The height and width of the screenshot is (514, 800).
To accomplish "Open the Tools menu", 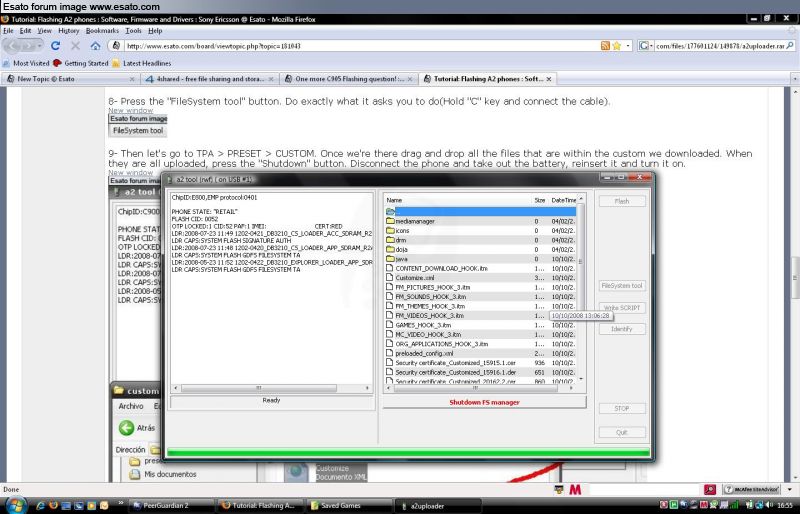I will tap(133, 31).
